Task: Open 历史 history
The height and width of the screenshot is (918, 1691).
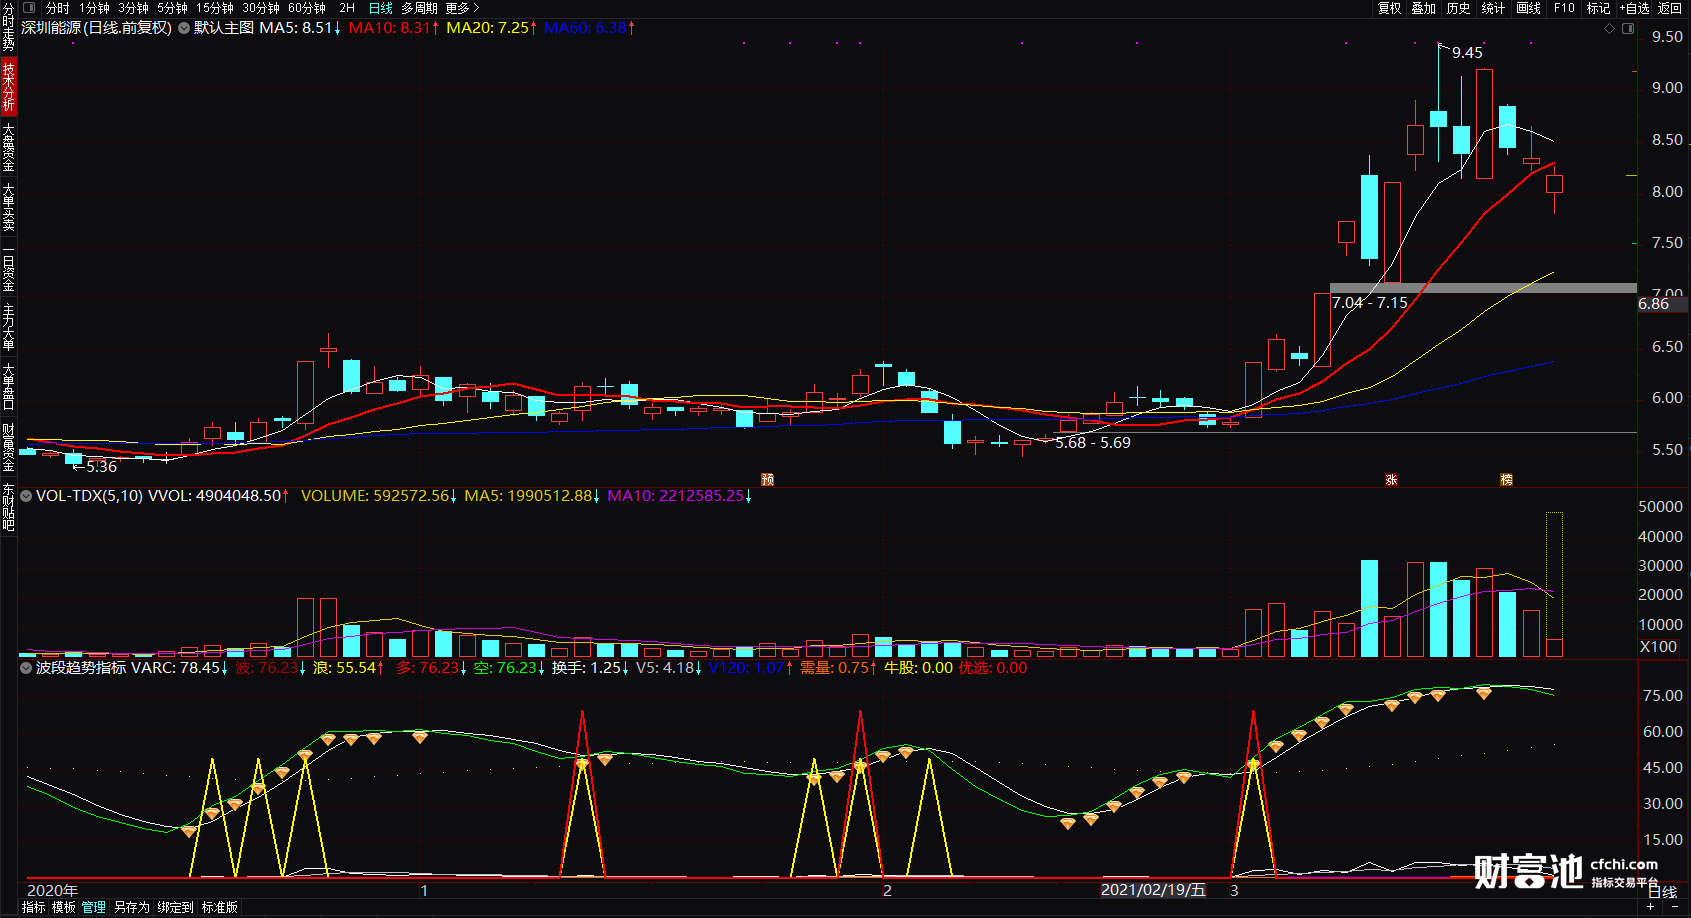Action: 1458,8
